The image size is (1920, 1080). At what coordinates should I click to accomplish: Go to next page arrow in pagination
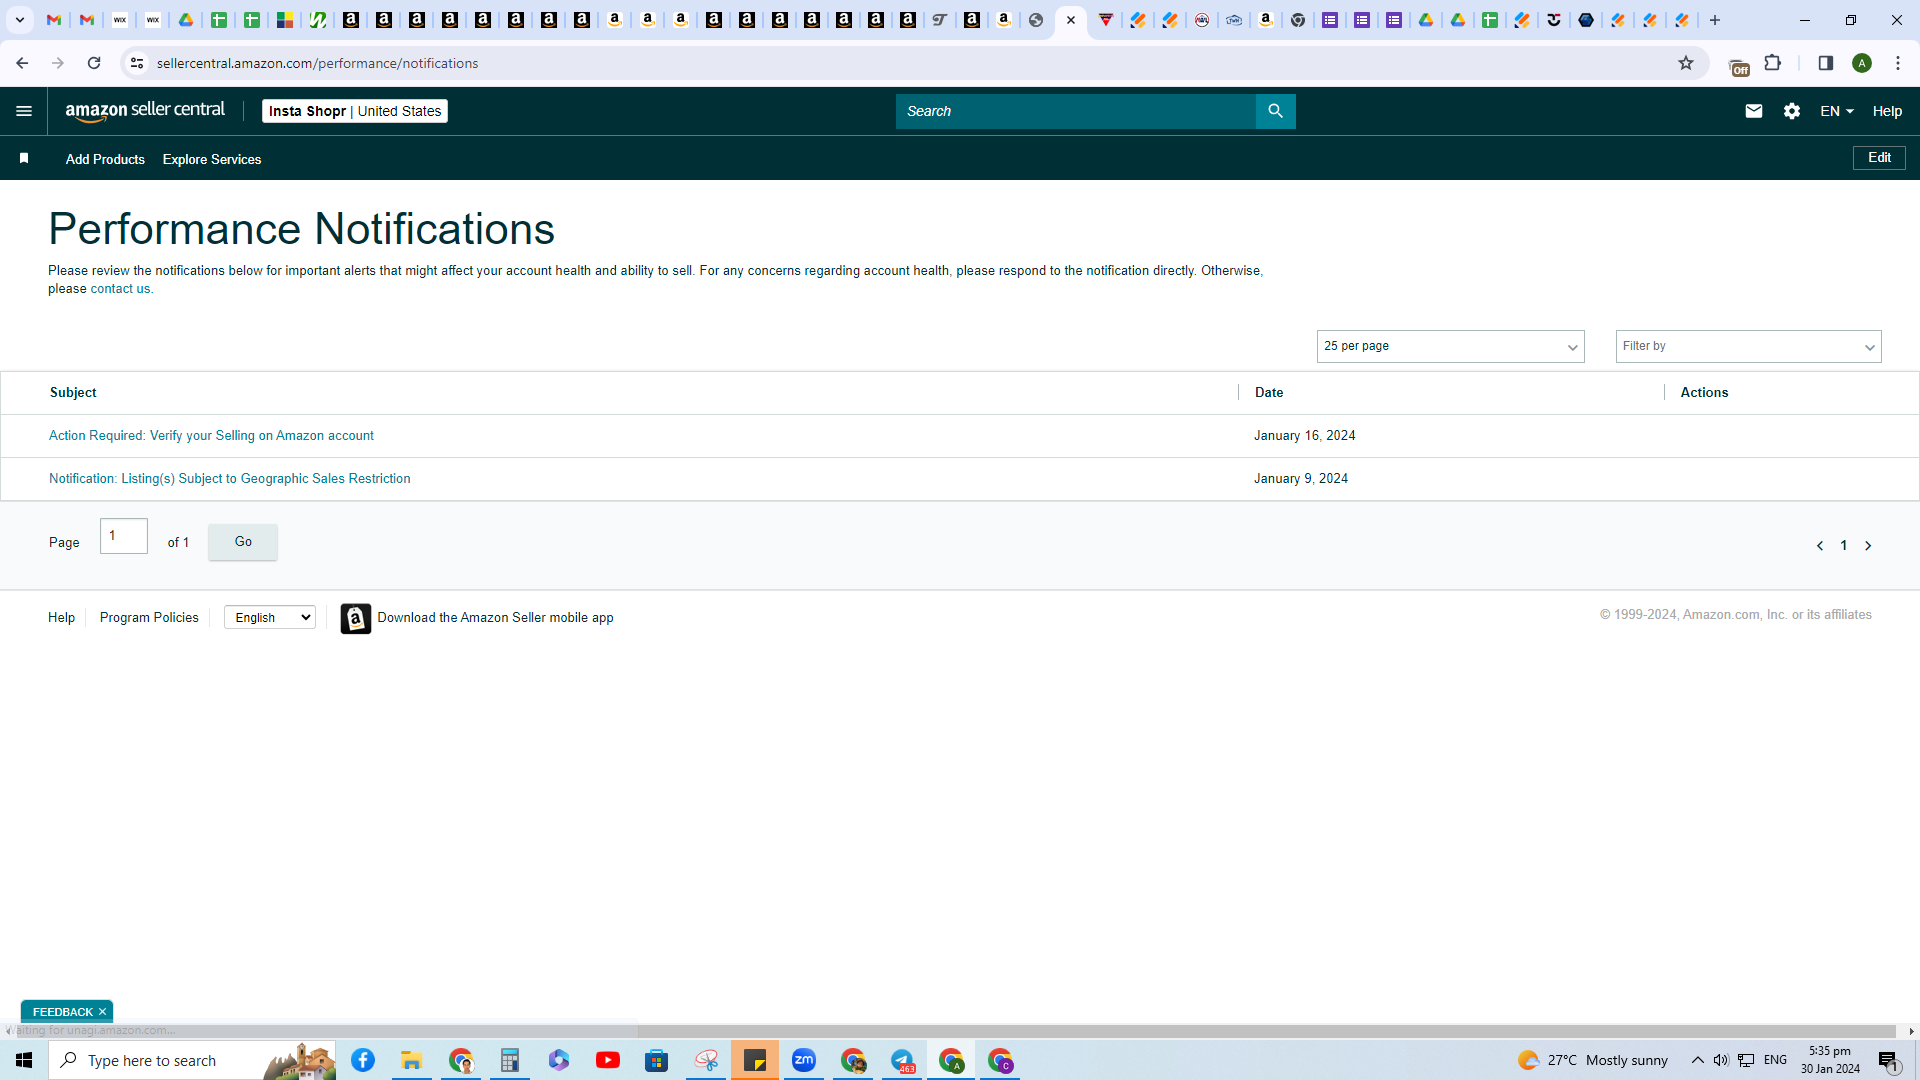(1868, 546)
